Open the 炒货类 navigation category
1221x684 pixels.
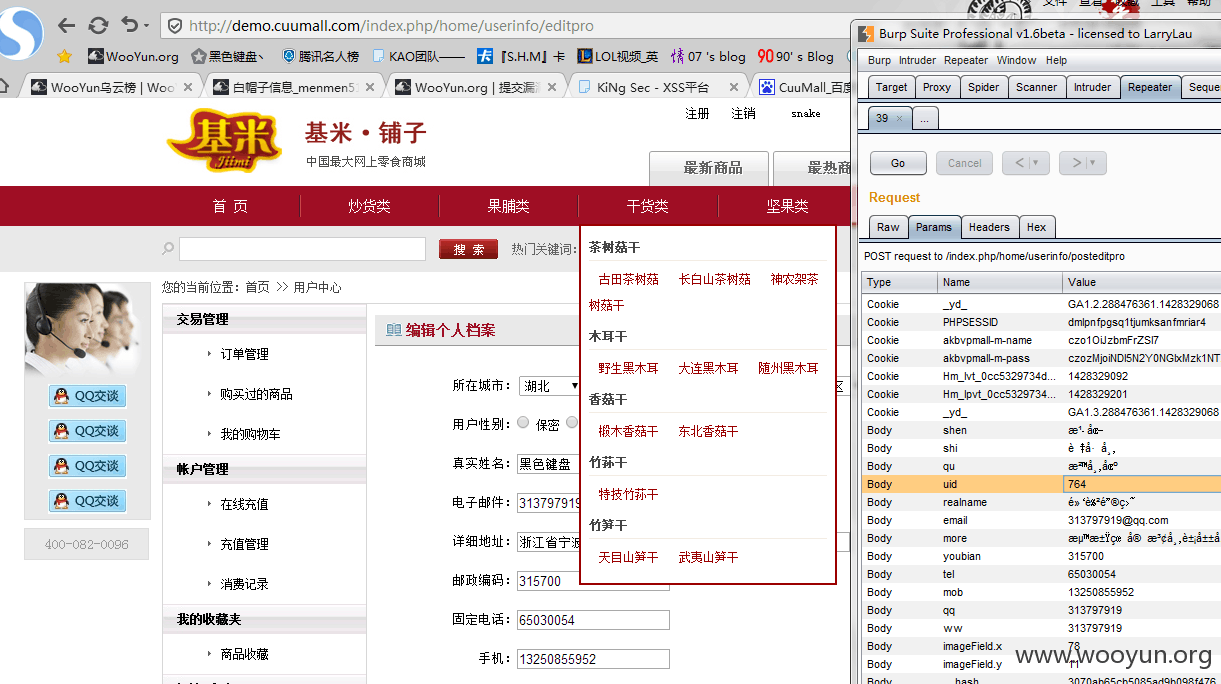point(369,206)
